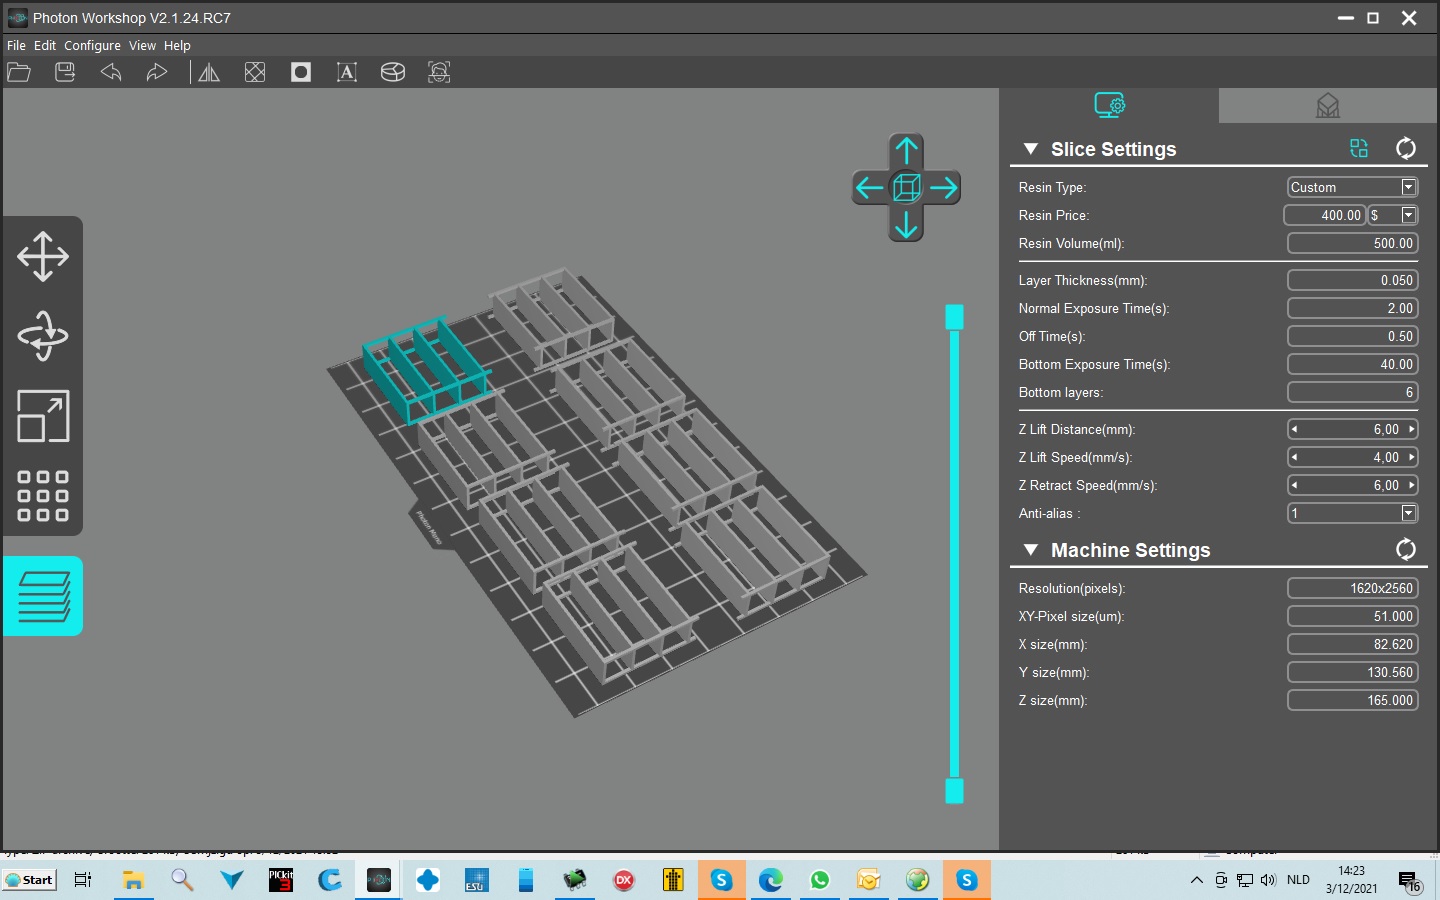Viewport: 1440px width, 900px height.
Task: Click the Resin Price value field
Action: point(1325,215)
